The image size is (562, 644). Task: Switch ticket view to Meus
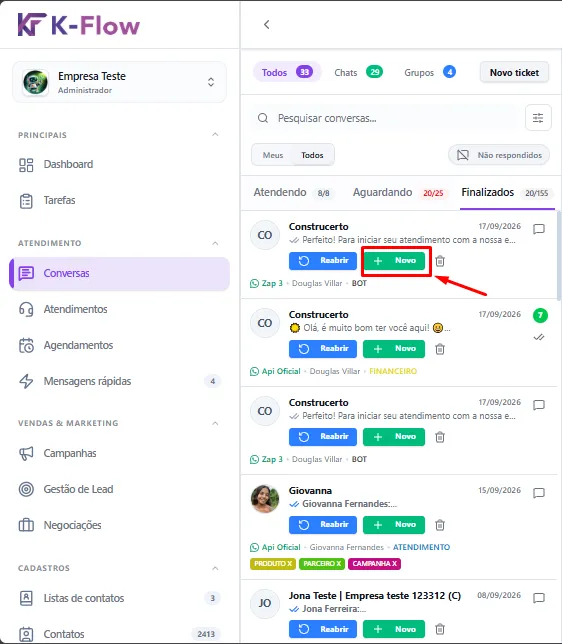pyautogui.click(x=273, y=155)
